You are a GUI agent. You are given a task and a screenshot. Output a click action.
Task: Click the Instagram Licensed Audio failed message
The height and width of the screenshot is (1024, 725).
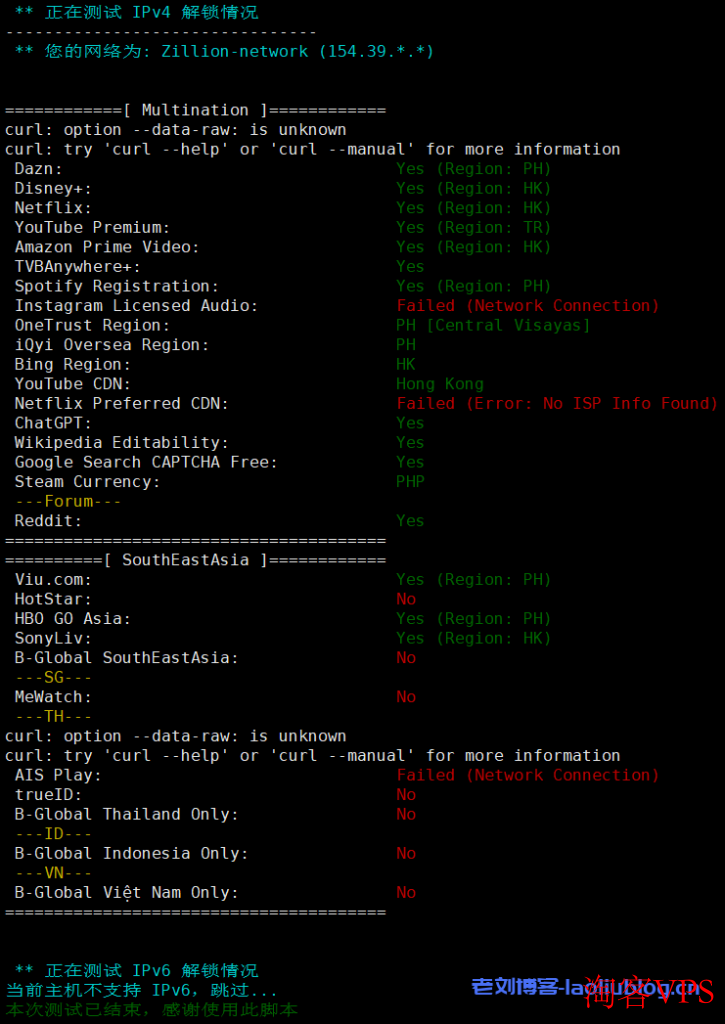point(528,306)
